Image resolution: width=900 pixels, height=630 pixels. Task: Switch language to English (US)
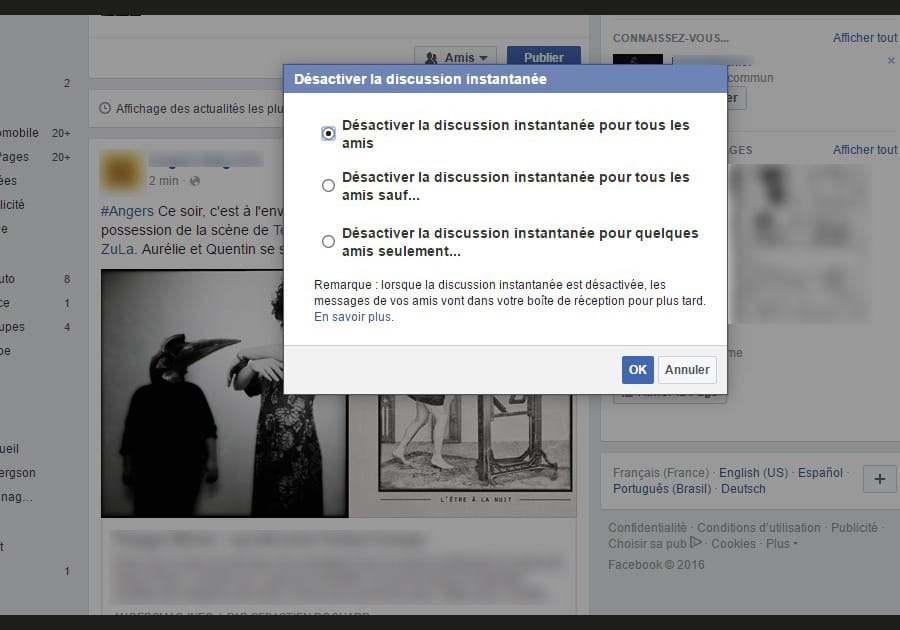pos(753,472)
